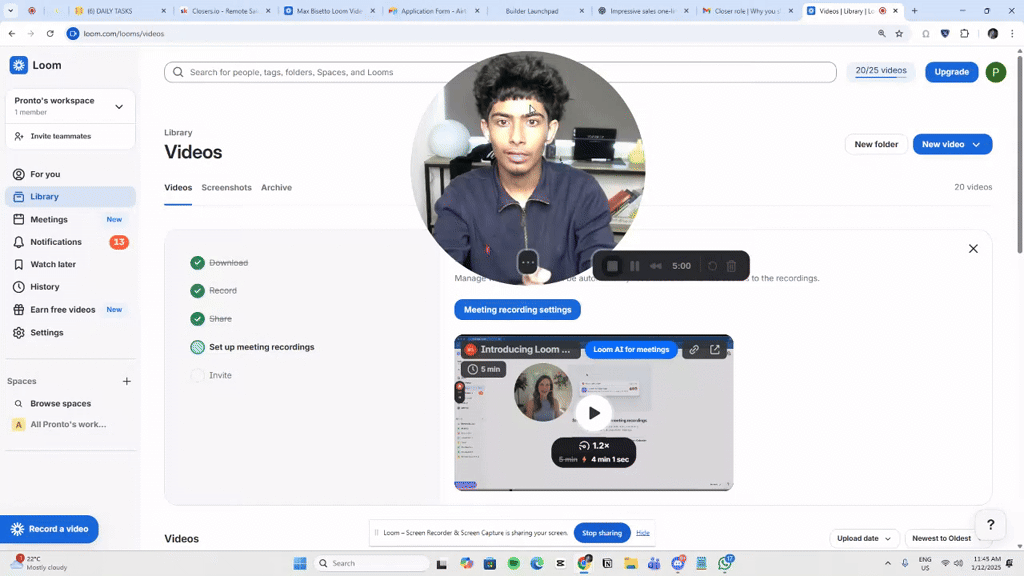Click the rewind recording icon
Image resolution: width=1024 pixels, height=576 pixels.
[x=656, y=266]
